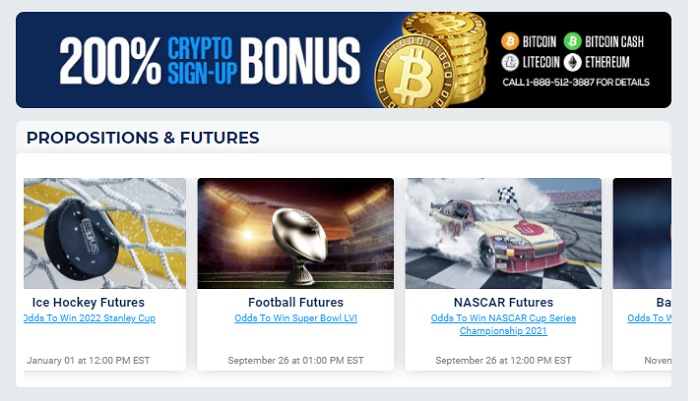Open the hockey puck thumbnail image
The image size is (700, 401).
105,233
